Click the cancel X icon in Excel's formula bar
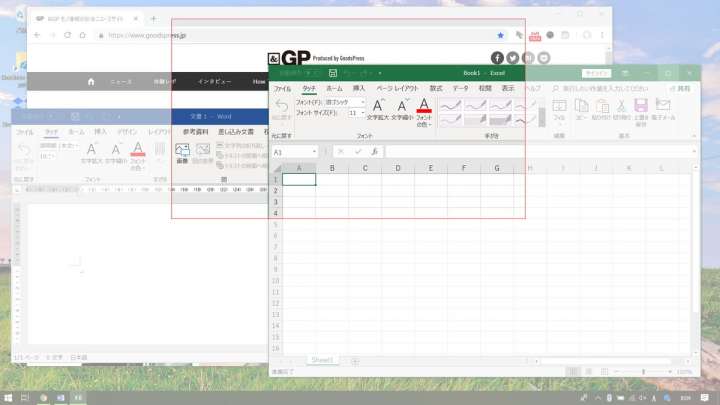 [x=341, y=152]
